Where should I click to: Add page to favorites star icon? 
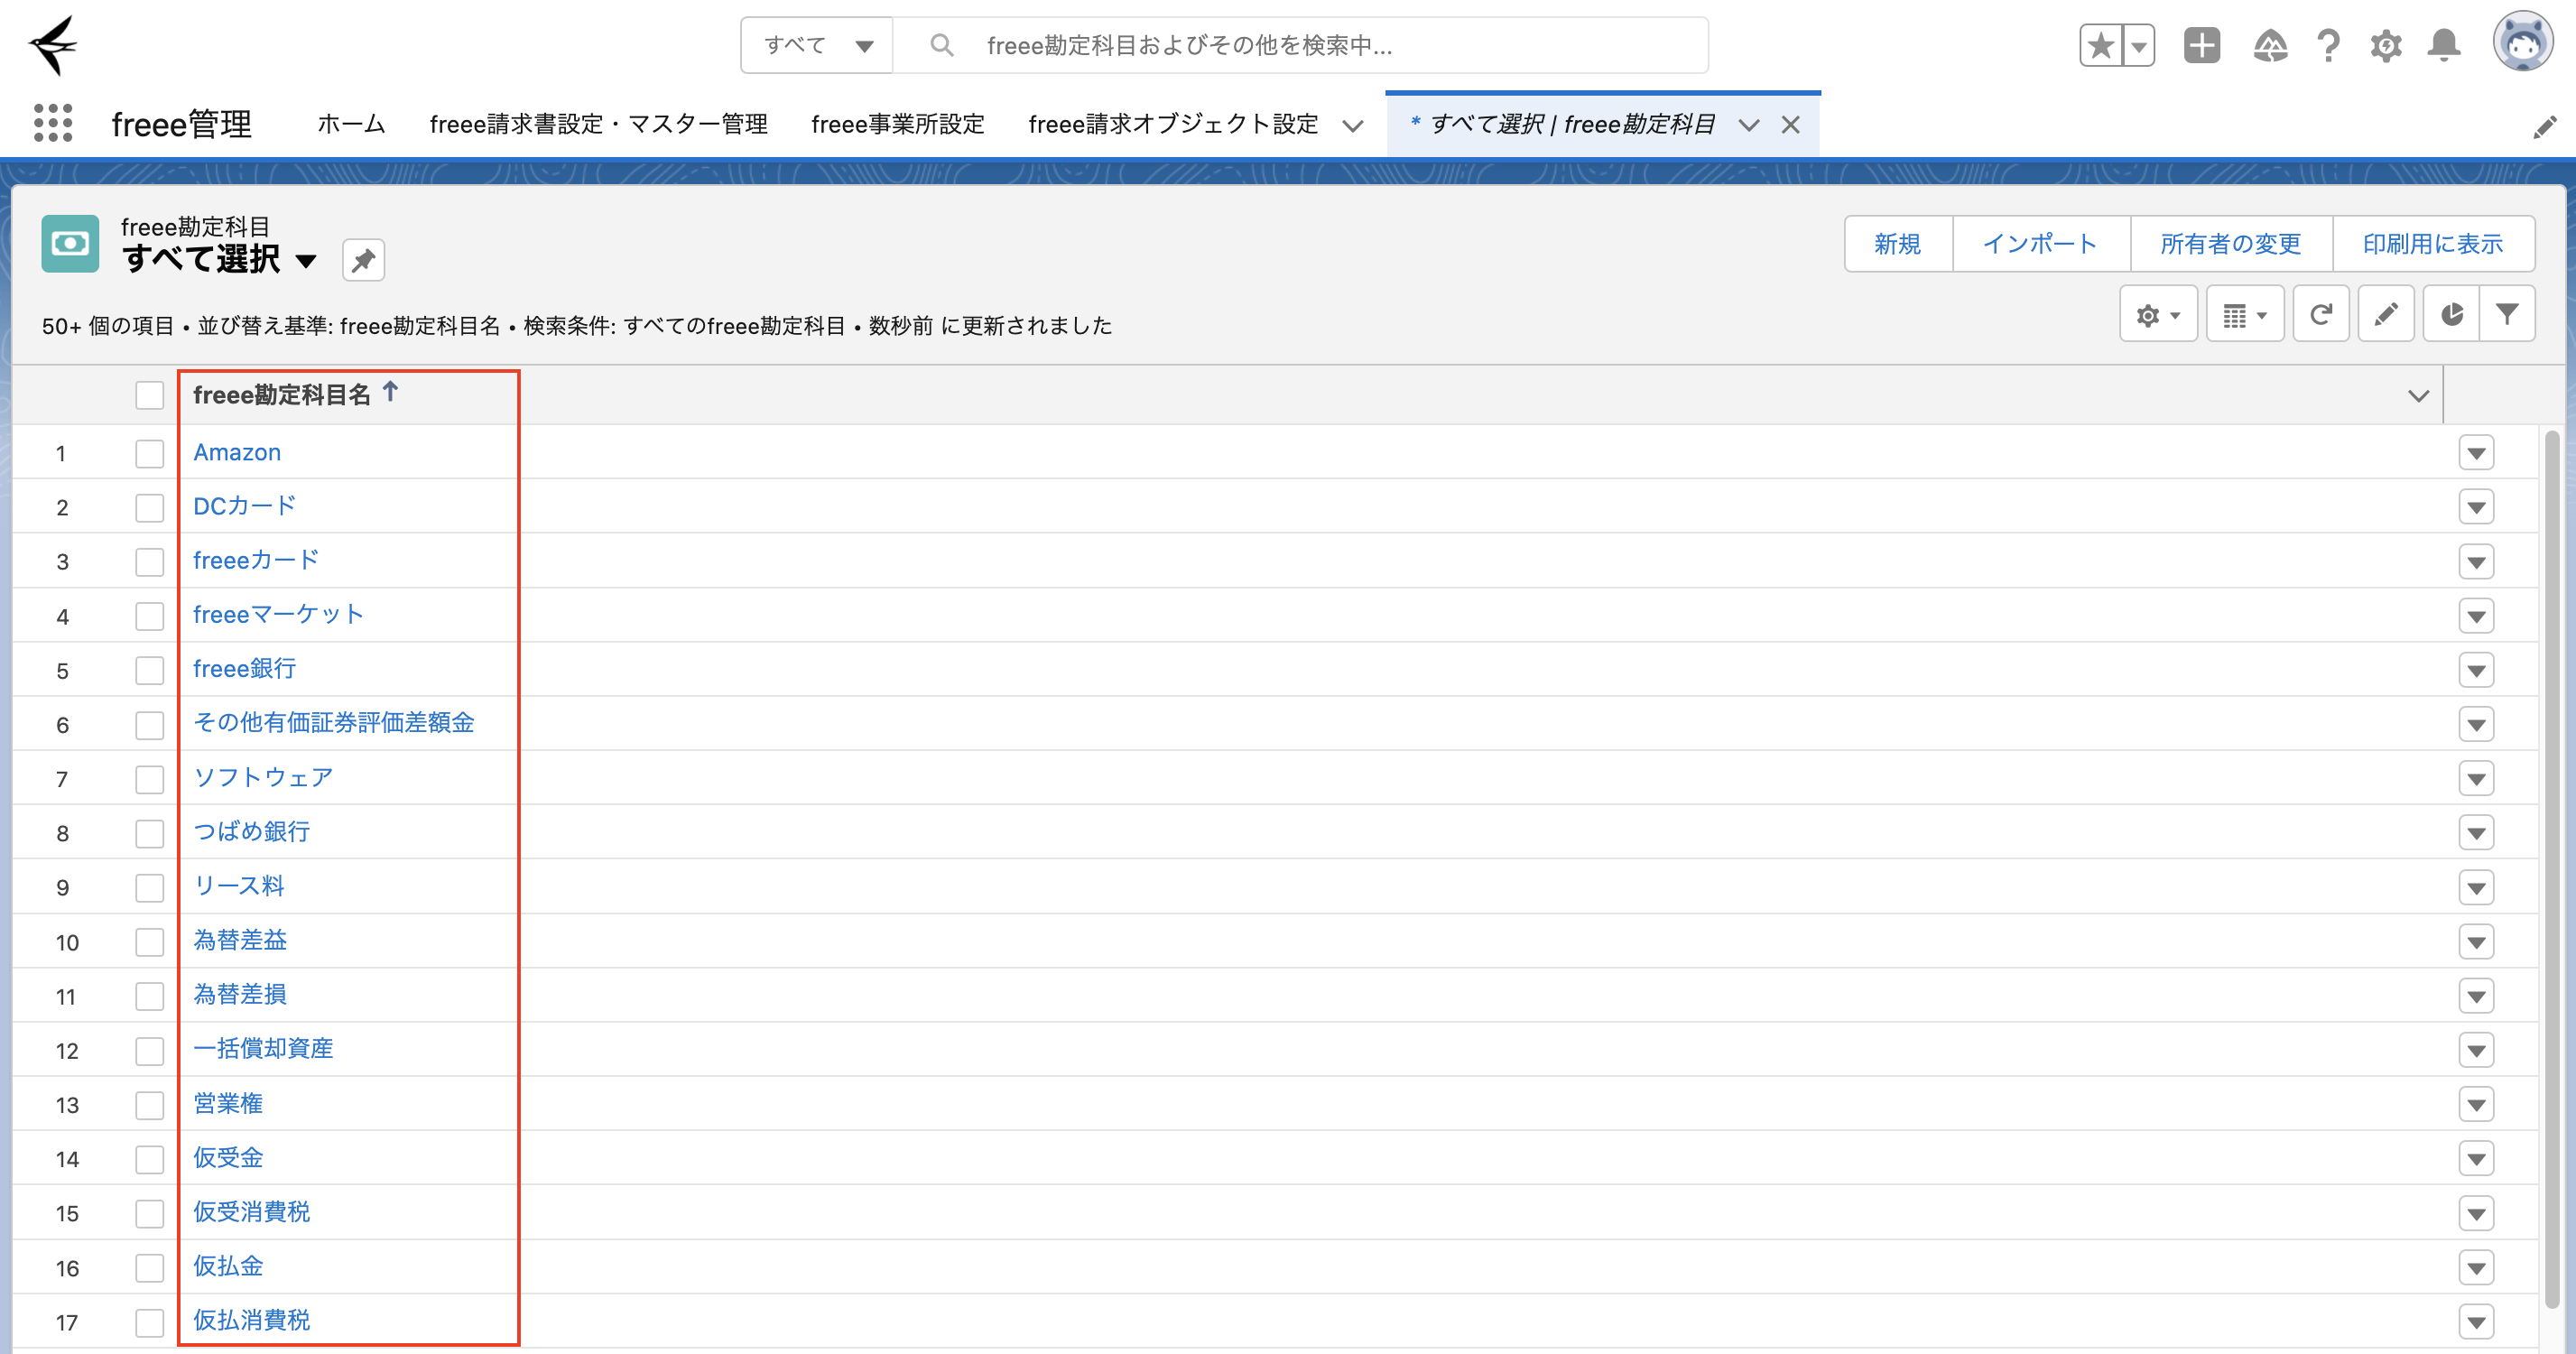2101,45
